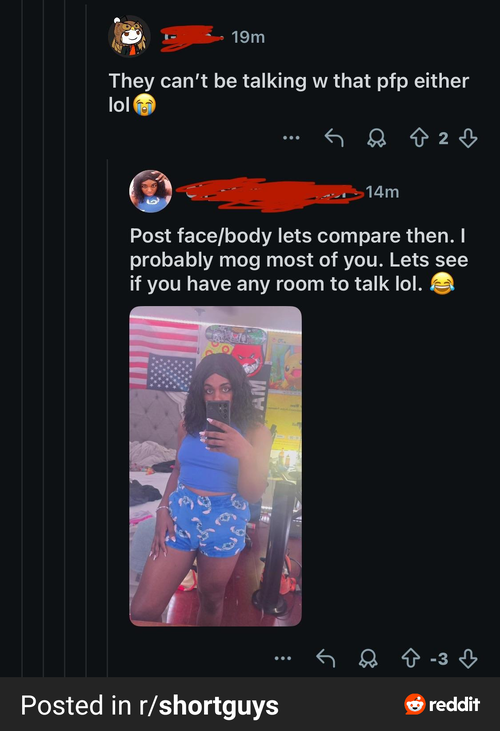
Task: Collapse the outermost parent thread line
Action: click(x=22, y=338)
